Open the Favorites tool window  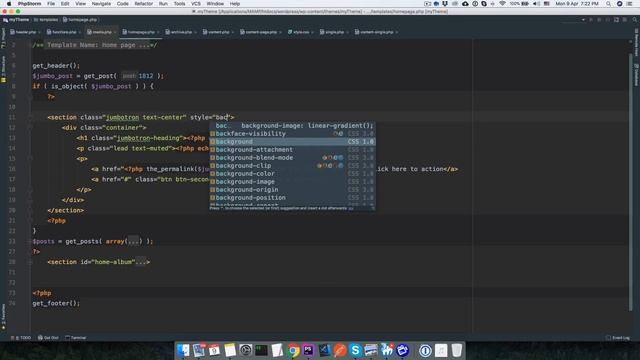tap(3, 316)
